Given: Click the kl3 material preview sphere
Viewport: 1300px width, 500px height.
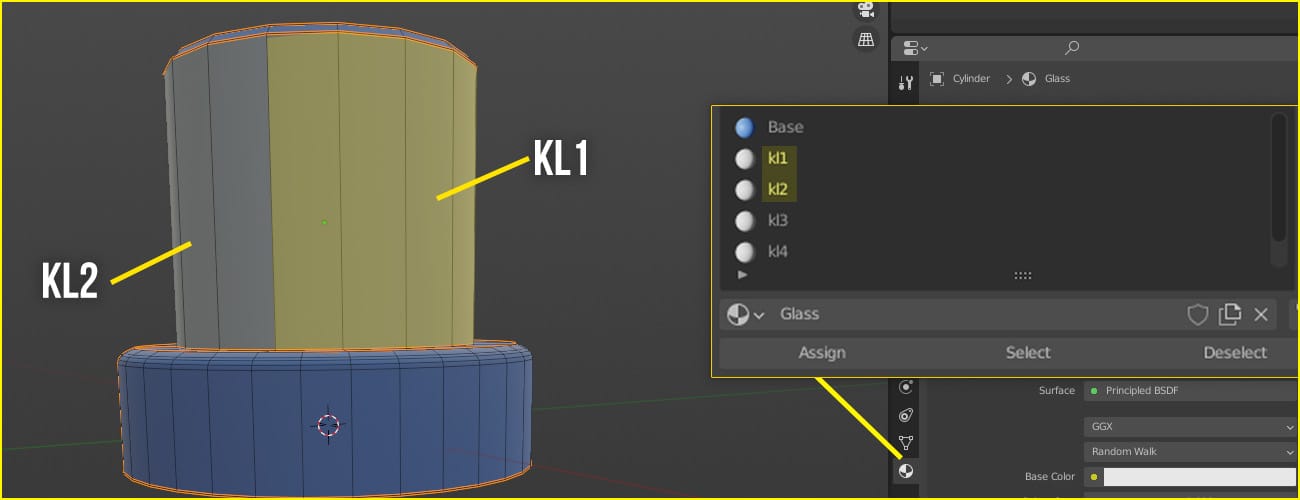Looking at the screenshot, I should pyautogui.click(x=744, y=220).
